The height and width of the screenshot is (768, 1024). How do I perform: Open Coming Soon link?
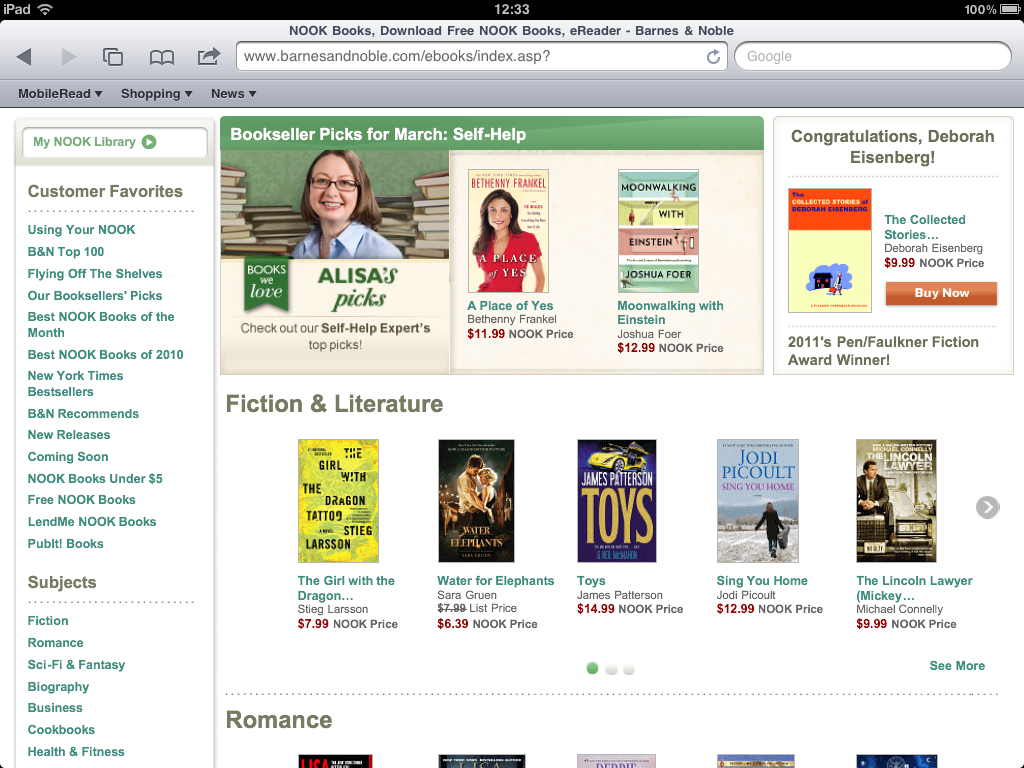coord(68,457)
